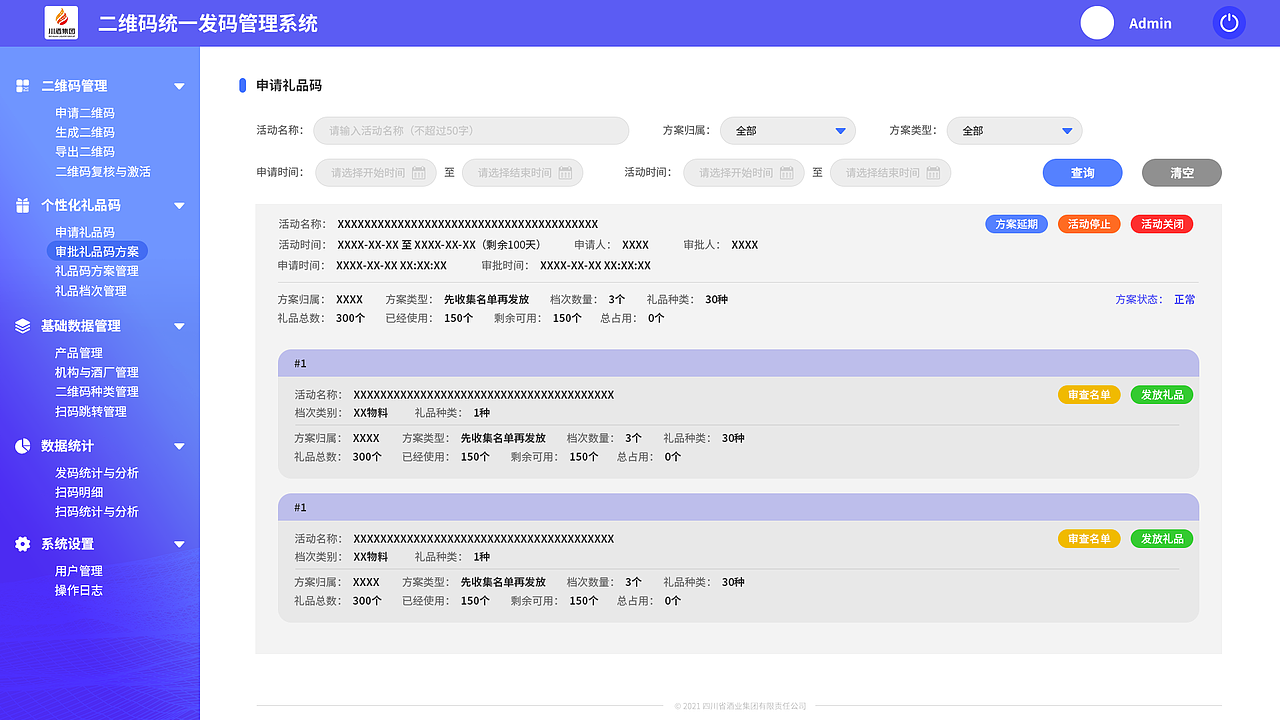This screenshot has height=720, width=1280.
Task: Click the 二维码管理 QR grid icon in sidebar
Action: 22,86
